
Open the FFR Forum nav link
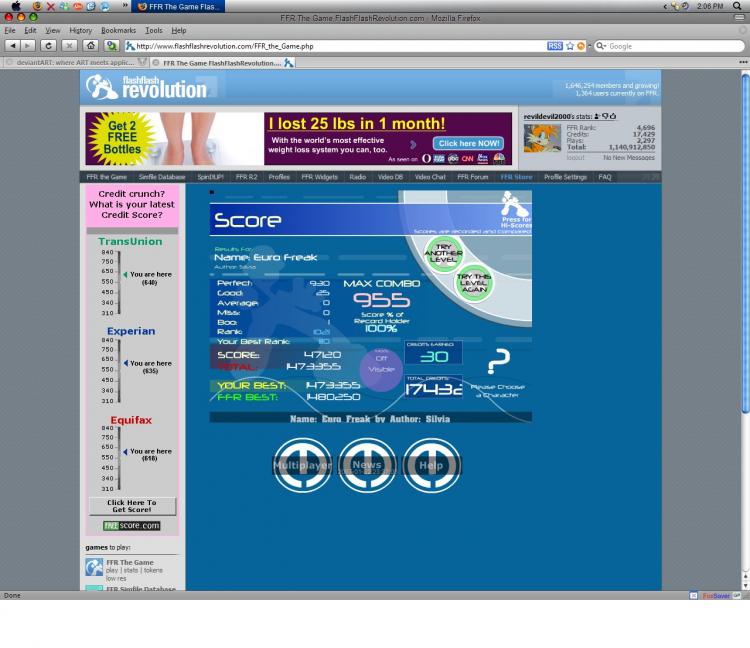pyautogui.click(x=473, y=177)
